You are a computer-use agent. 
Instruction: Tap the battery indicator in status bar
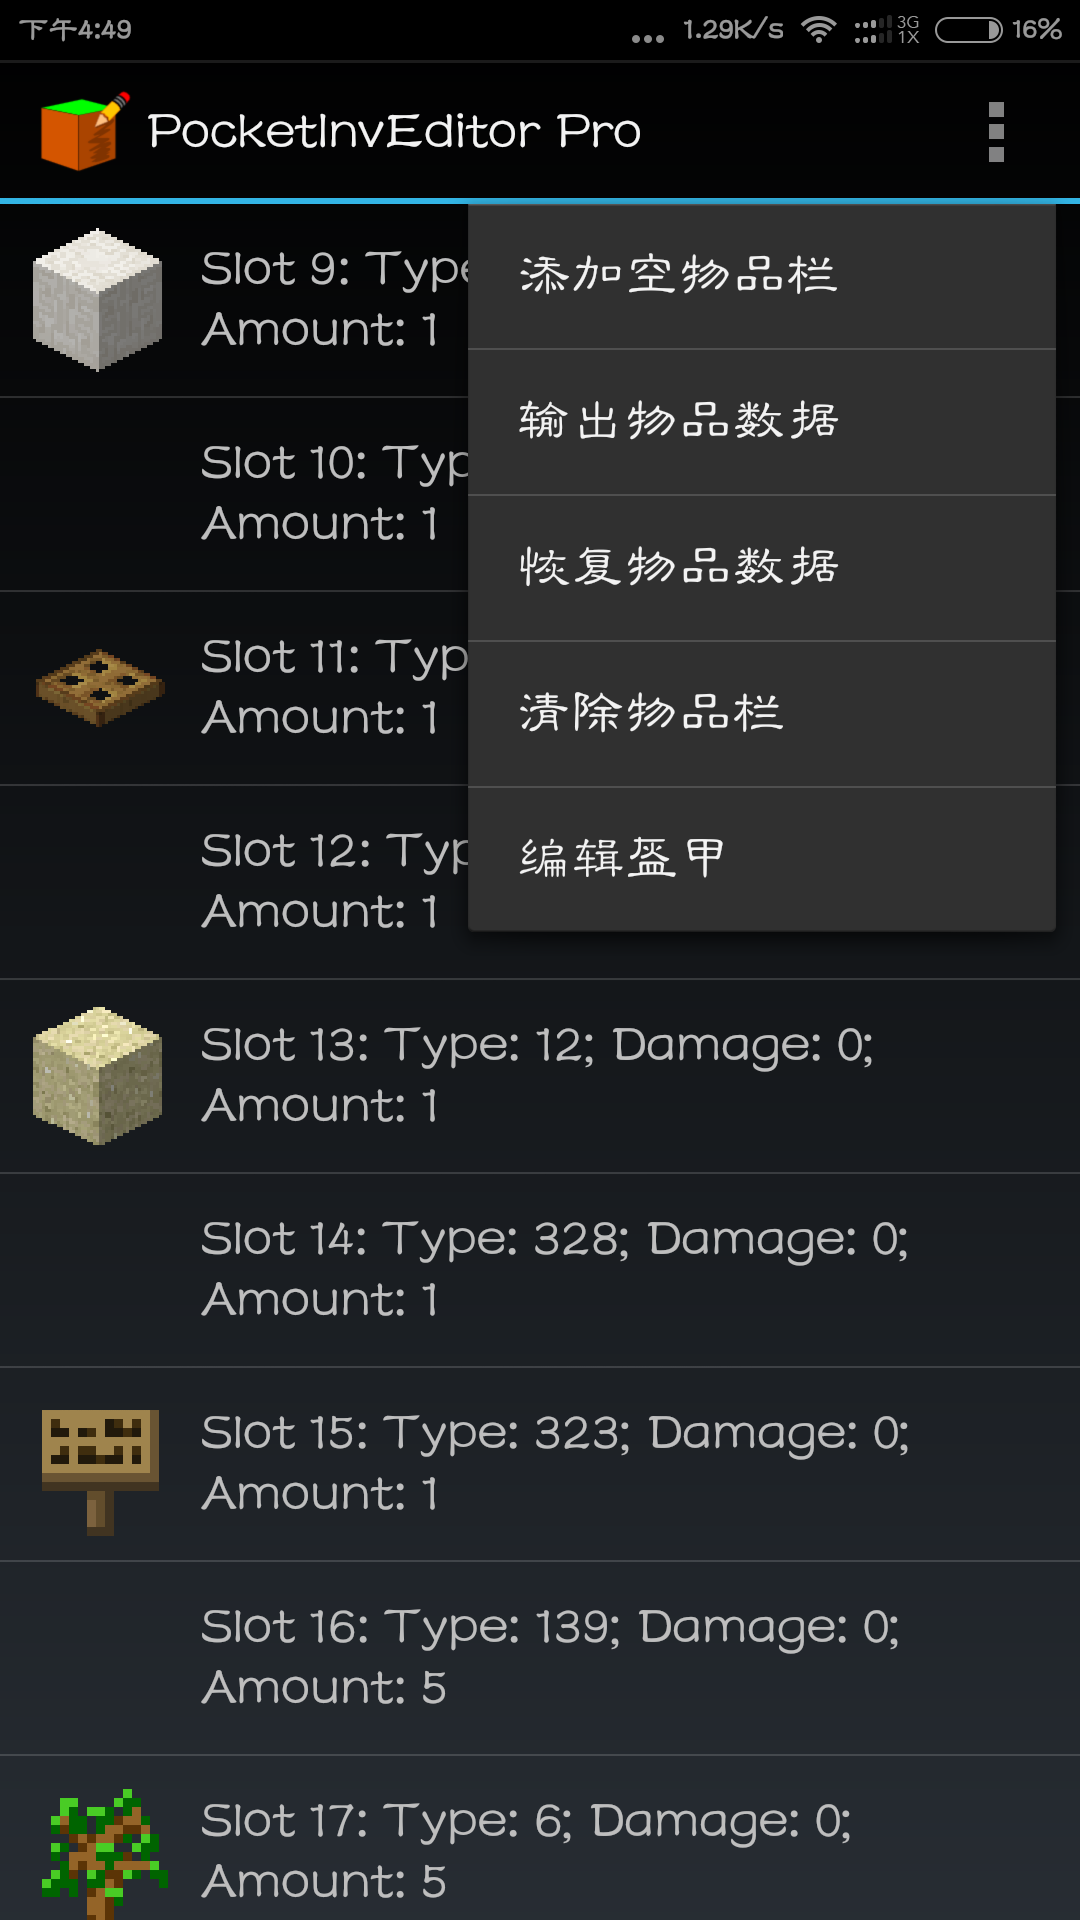pyautogui.click(x=968, y=30)
